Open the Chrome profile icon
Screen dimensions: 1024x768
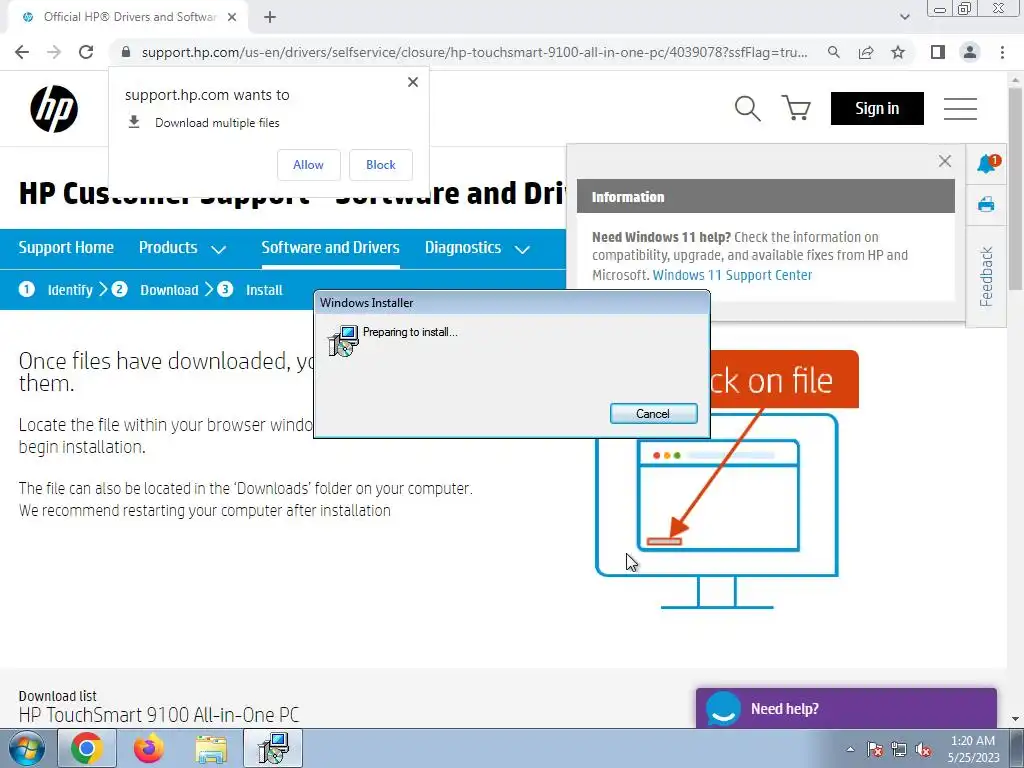(x=970, y=52)
